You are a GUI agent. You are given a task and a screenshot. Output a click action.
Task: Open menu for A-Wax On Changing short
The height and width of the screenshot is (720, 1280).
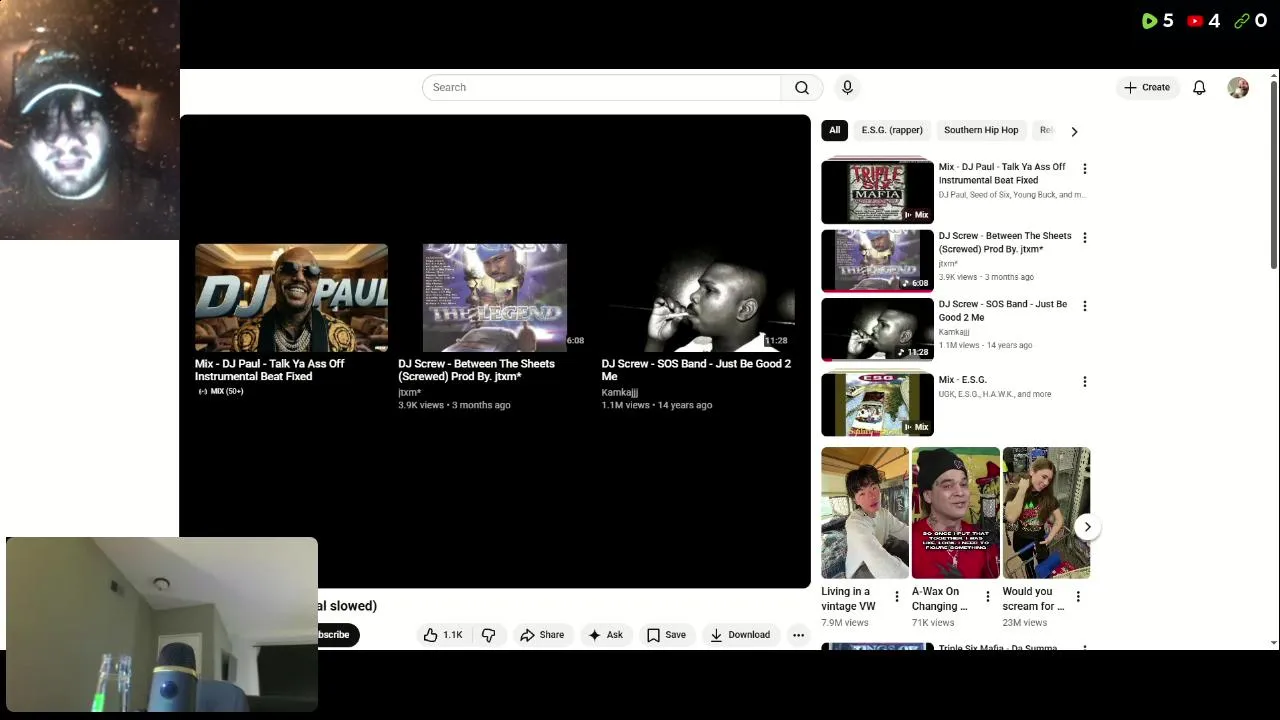point(987,597)
